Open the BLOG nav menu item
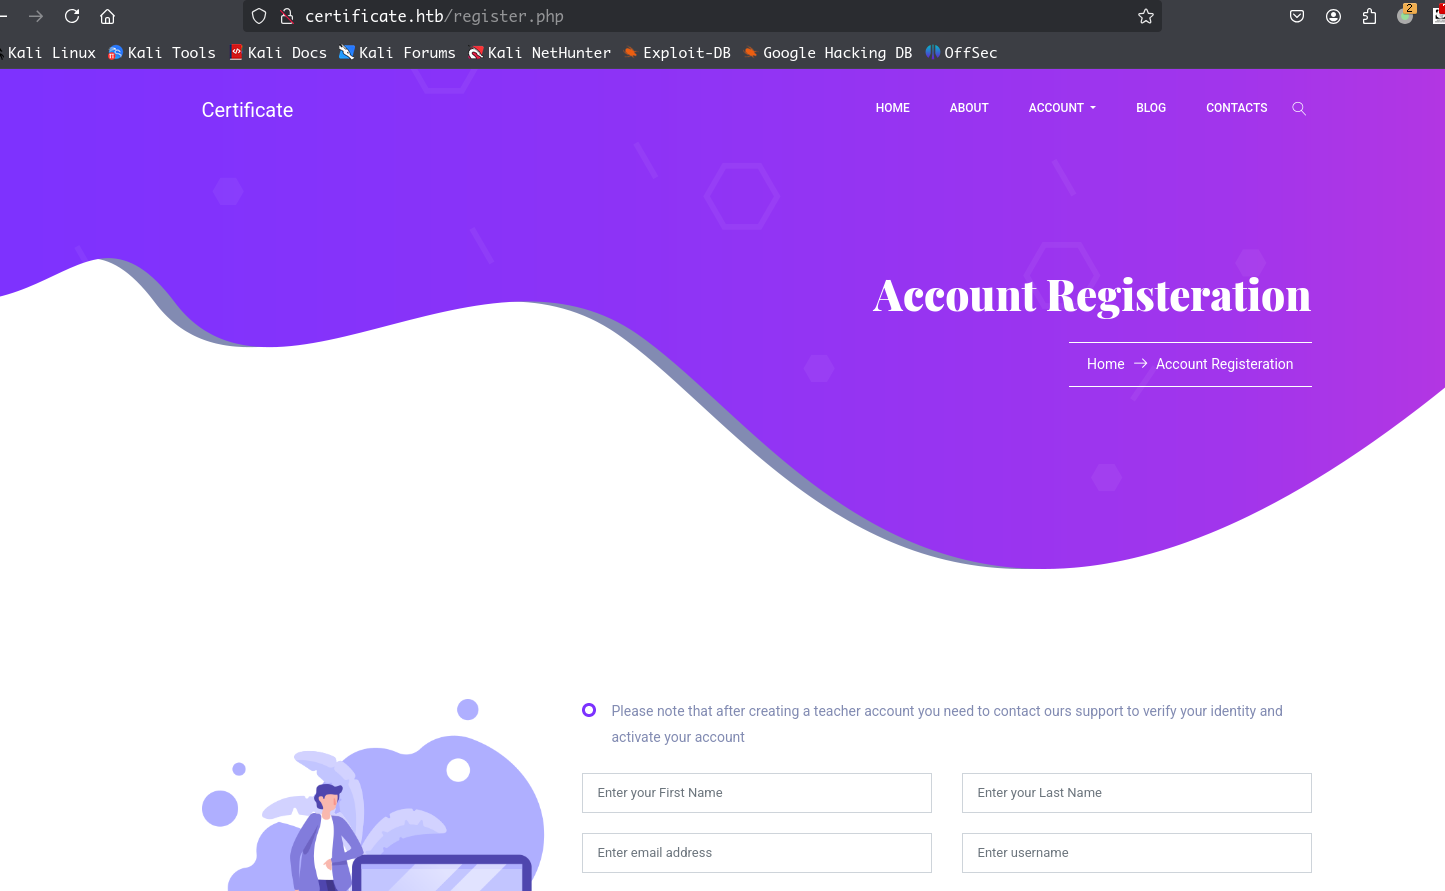 1151,108
